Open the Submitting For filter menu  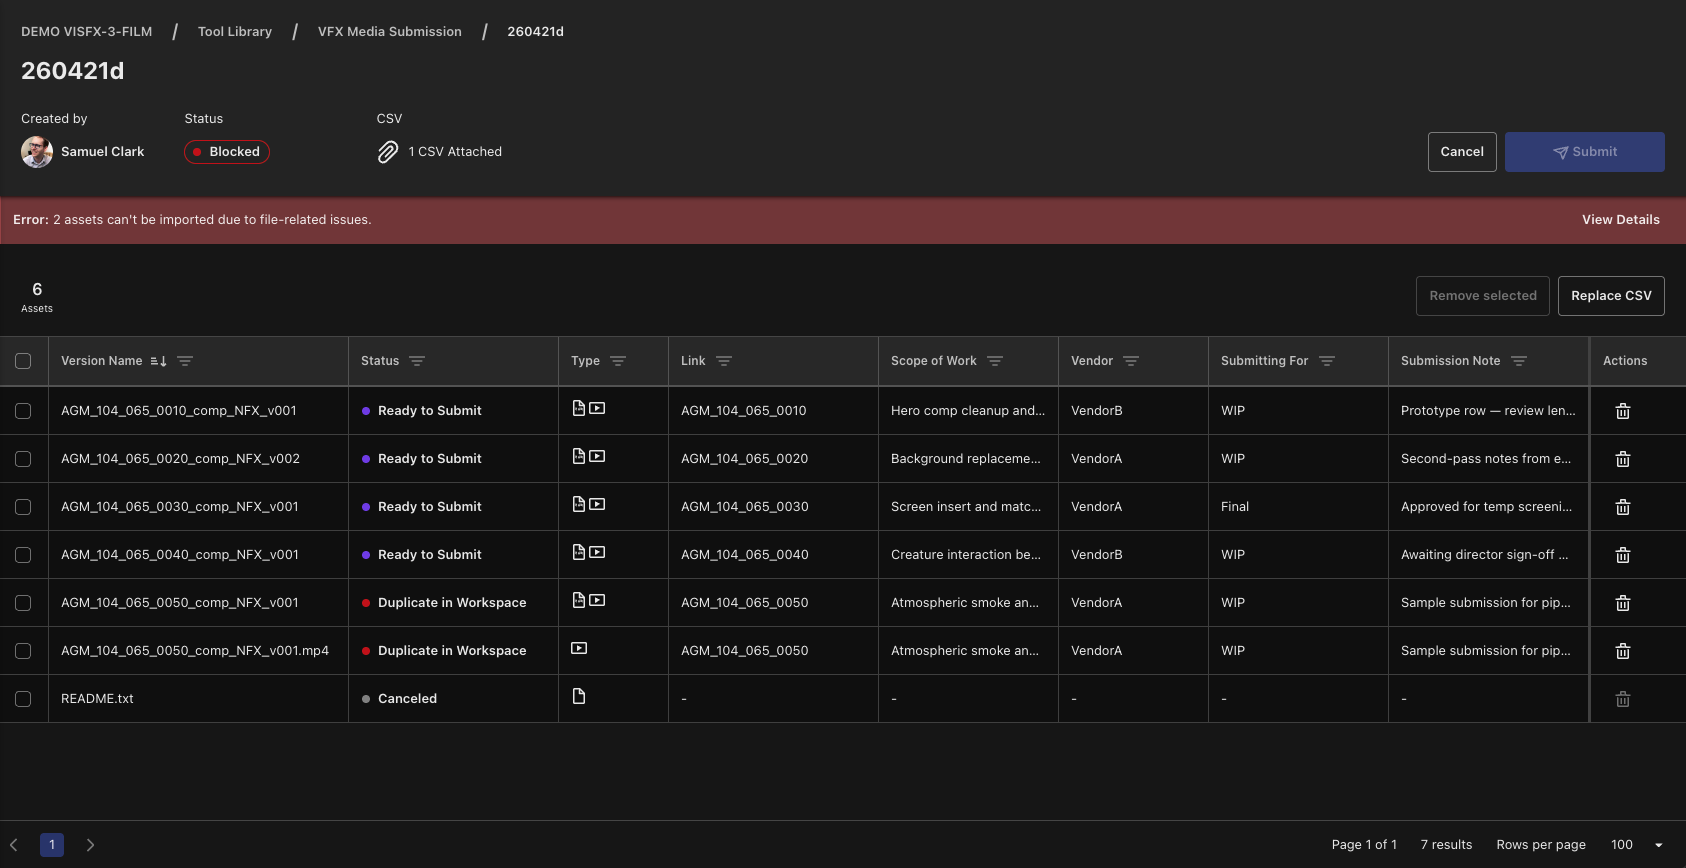tap(1327, 361)
